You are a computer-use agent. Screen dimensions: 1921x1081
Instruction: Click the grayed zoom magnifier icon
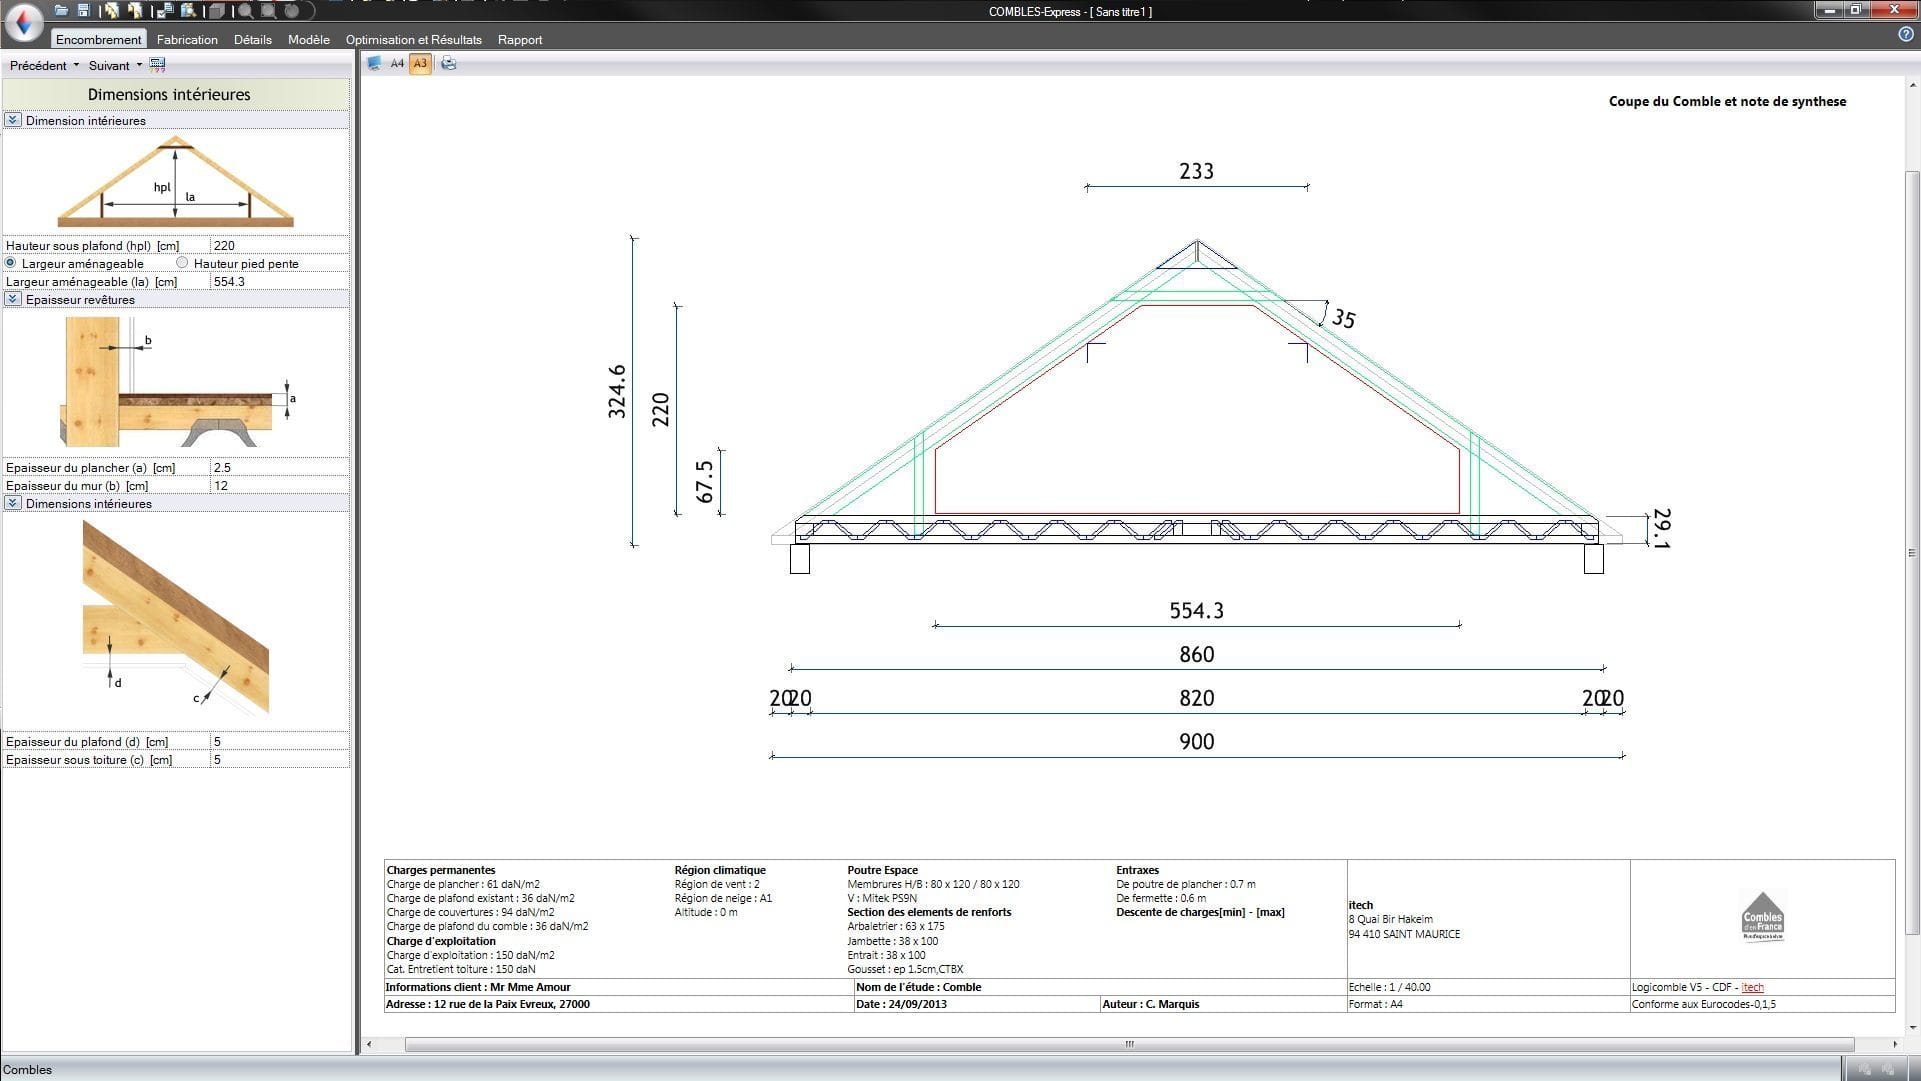[246, 11]
